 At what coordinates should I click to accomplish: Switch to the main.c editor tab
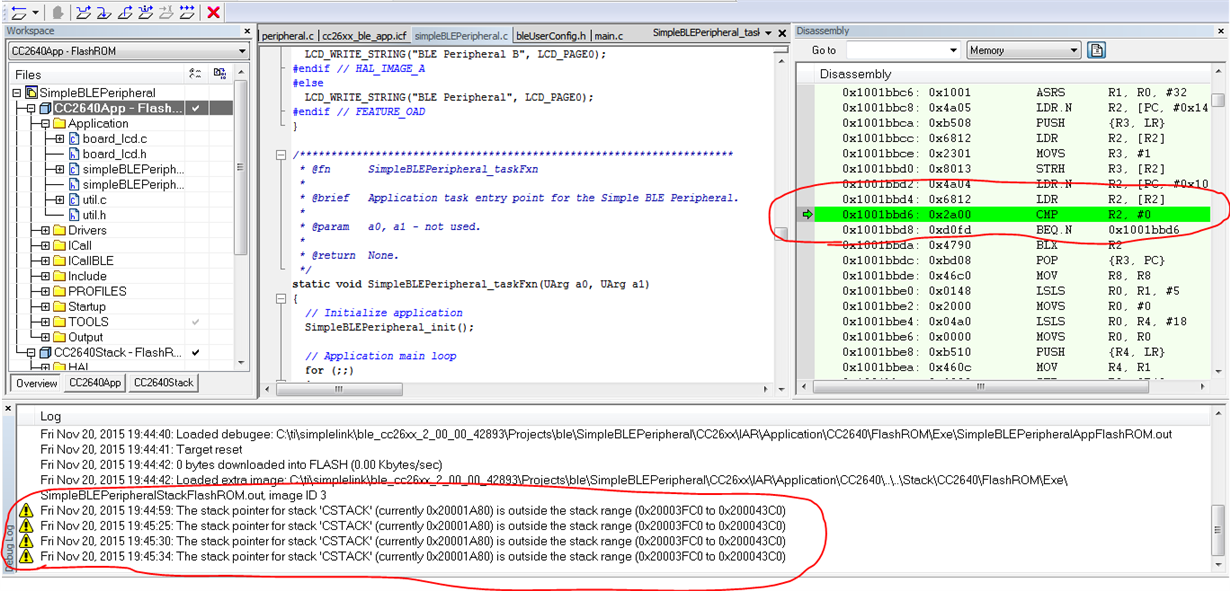609,33
